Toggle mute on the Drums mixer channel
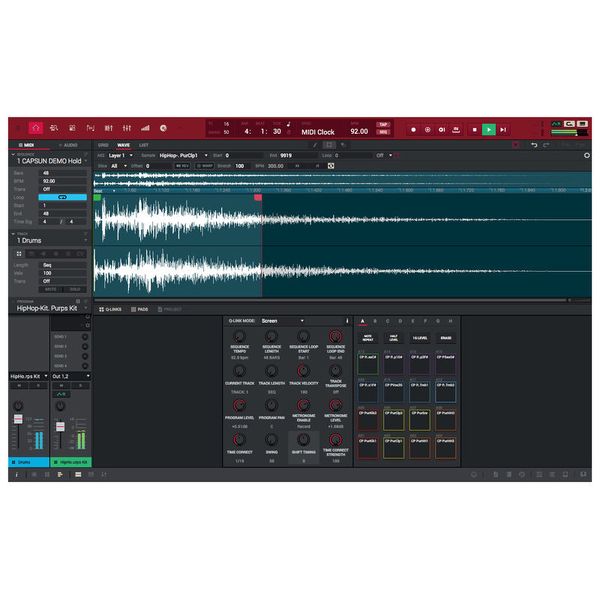 pyautogui.click(x=19, y=386)
